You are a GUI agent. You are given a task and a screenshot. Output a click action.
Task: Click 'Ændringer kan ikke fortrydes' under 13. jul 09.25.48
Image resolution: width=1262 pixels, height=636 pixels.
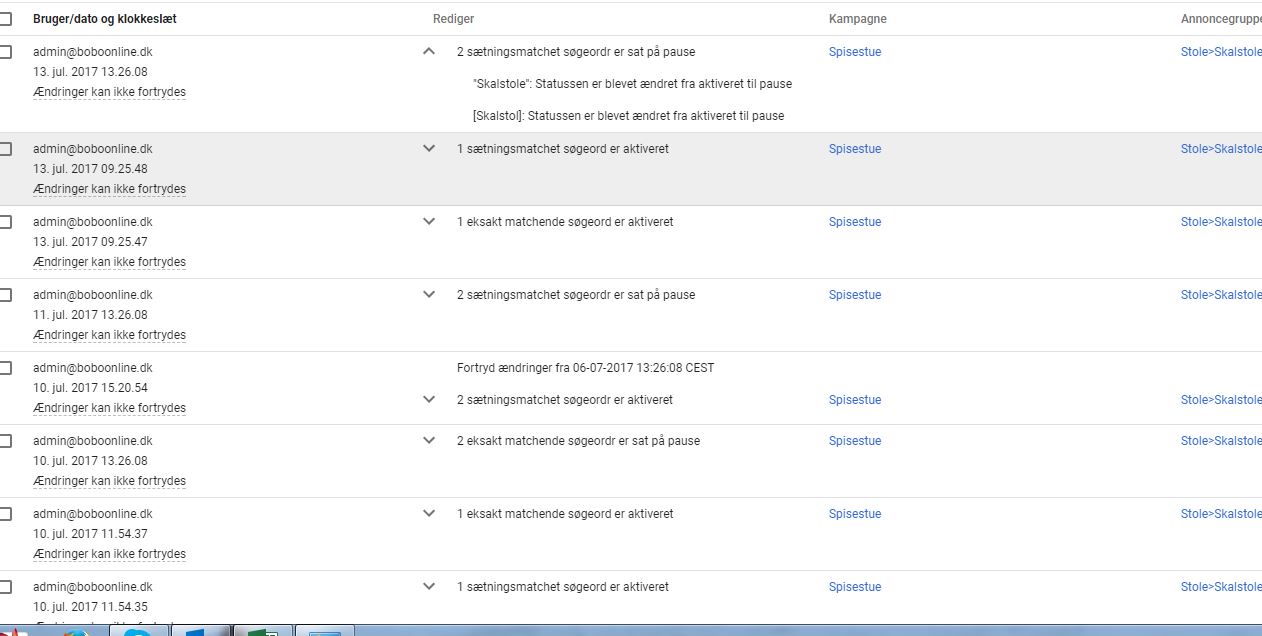click(109, 189)
